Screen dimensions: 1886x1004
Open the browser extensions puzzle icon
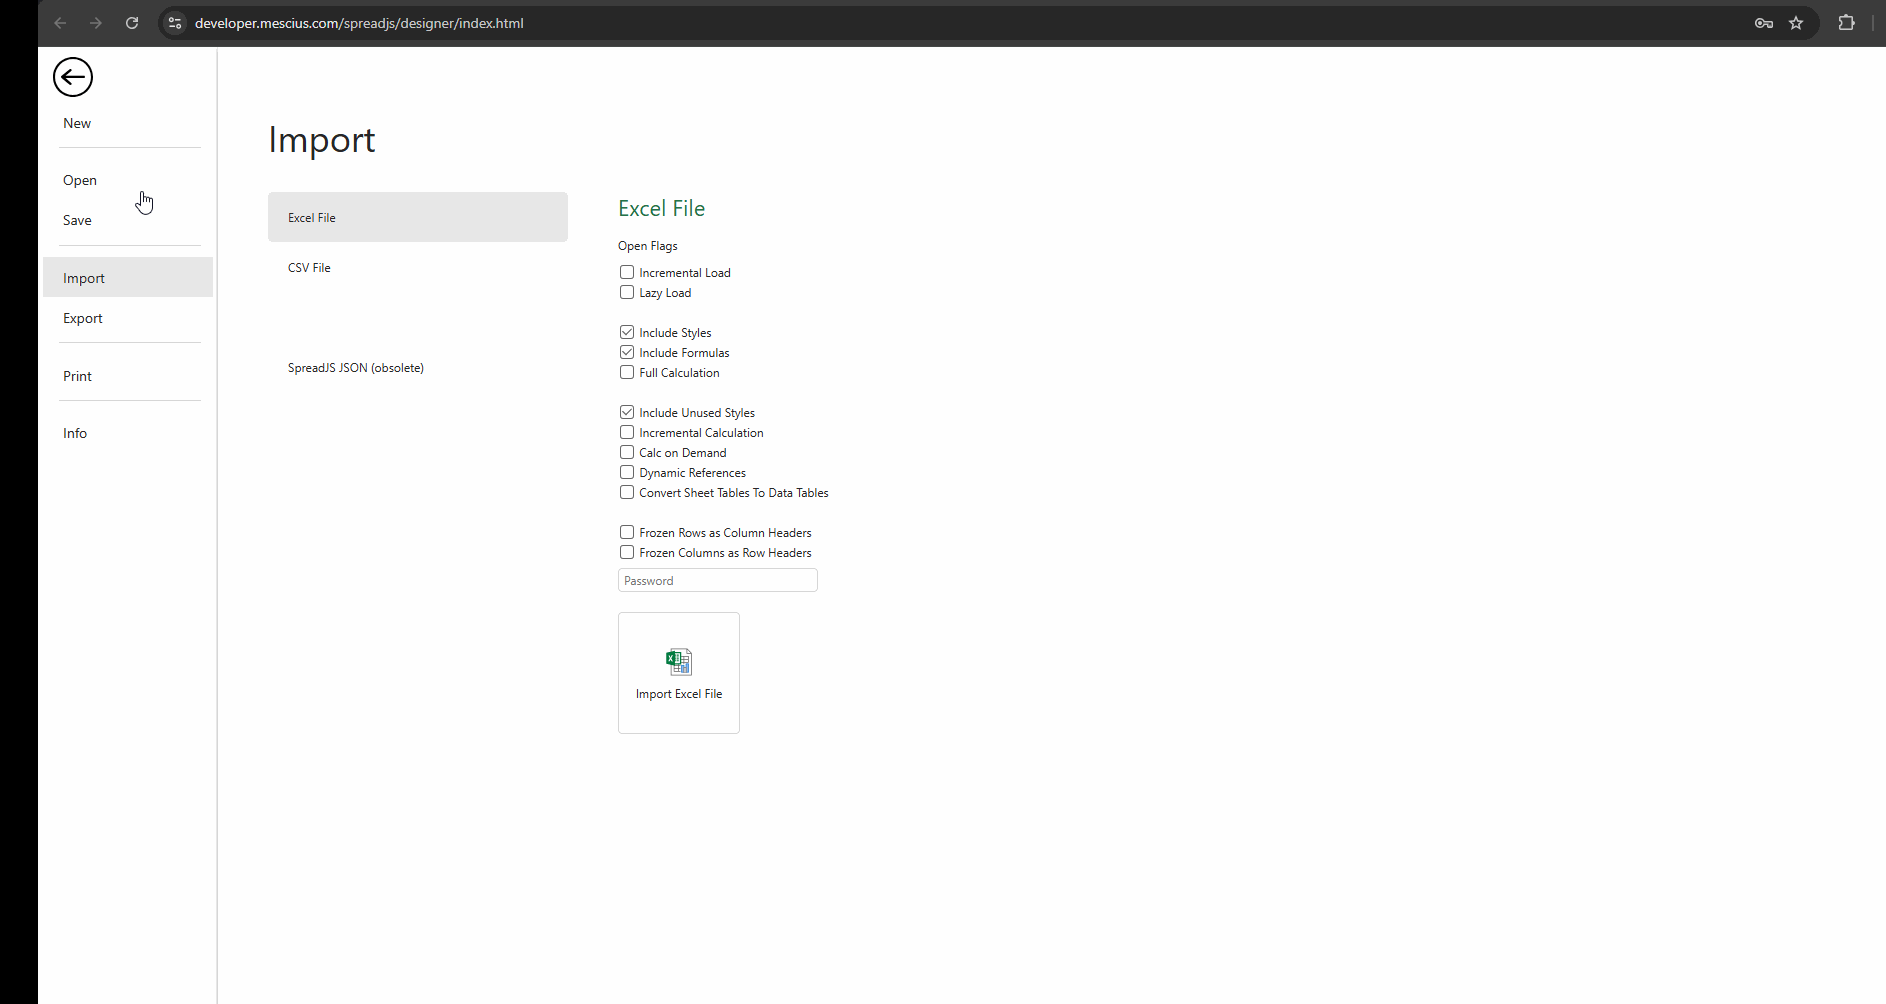tap(1846, 23)
